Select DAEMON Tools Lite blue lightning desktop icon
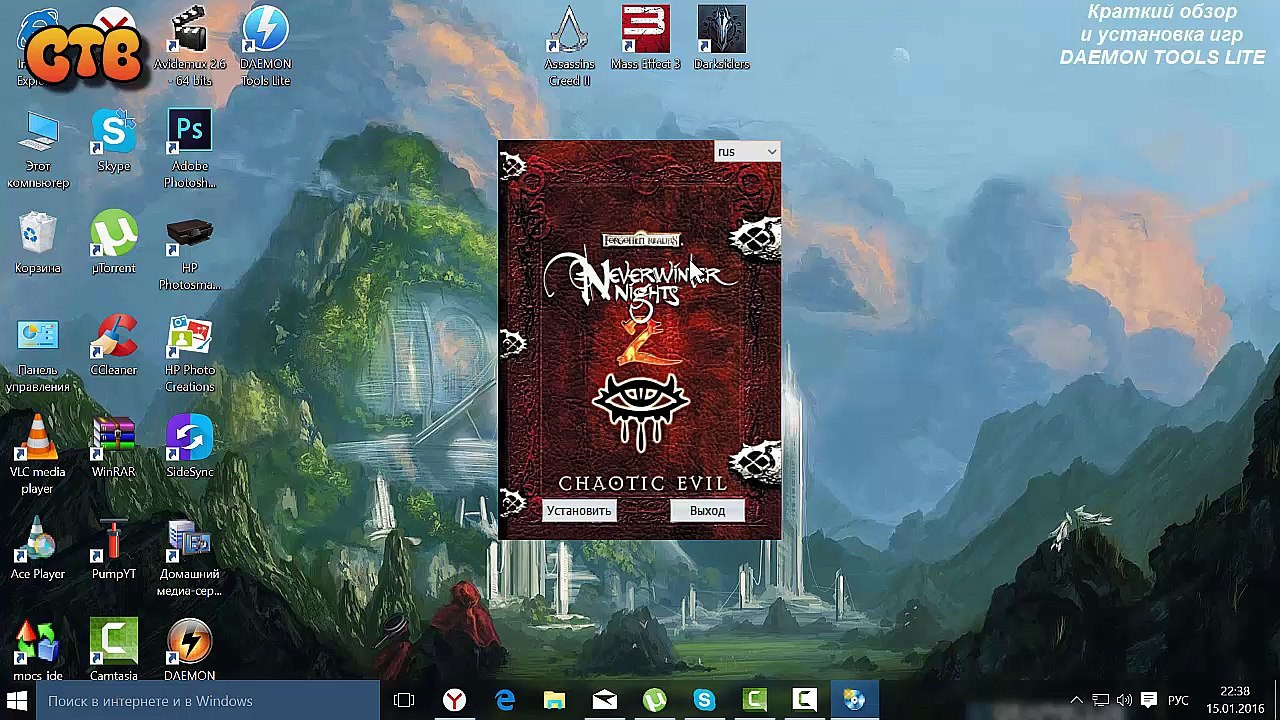Screen dimensions: 1280x720 [265, 46]
